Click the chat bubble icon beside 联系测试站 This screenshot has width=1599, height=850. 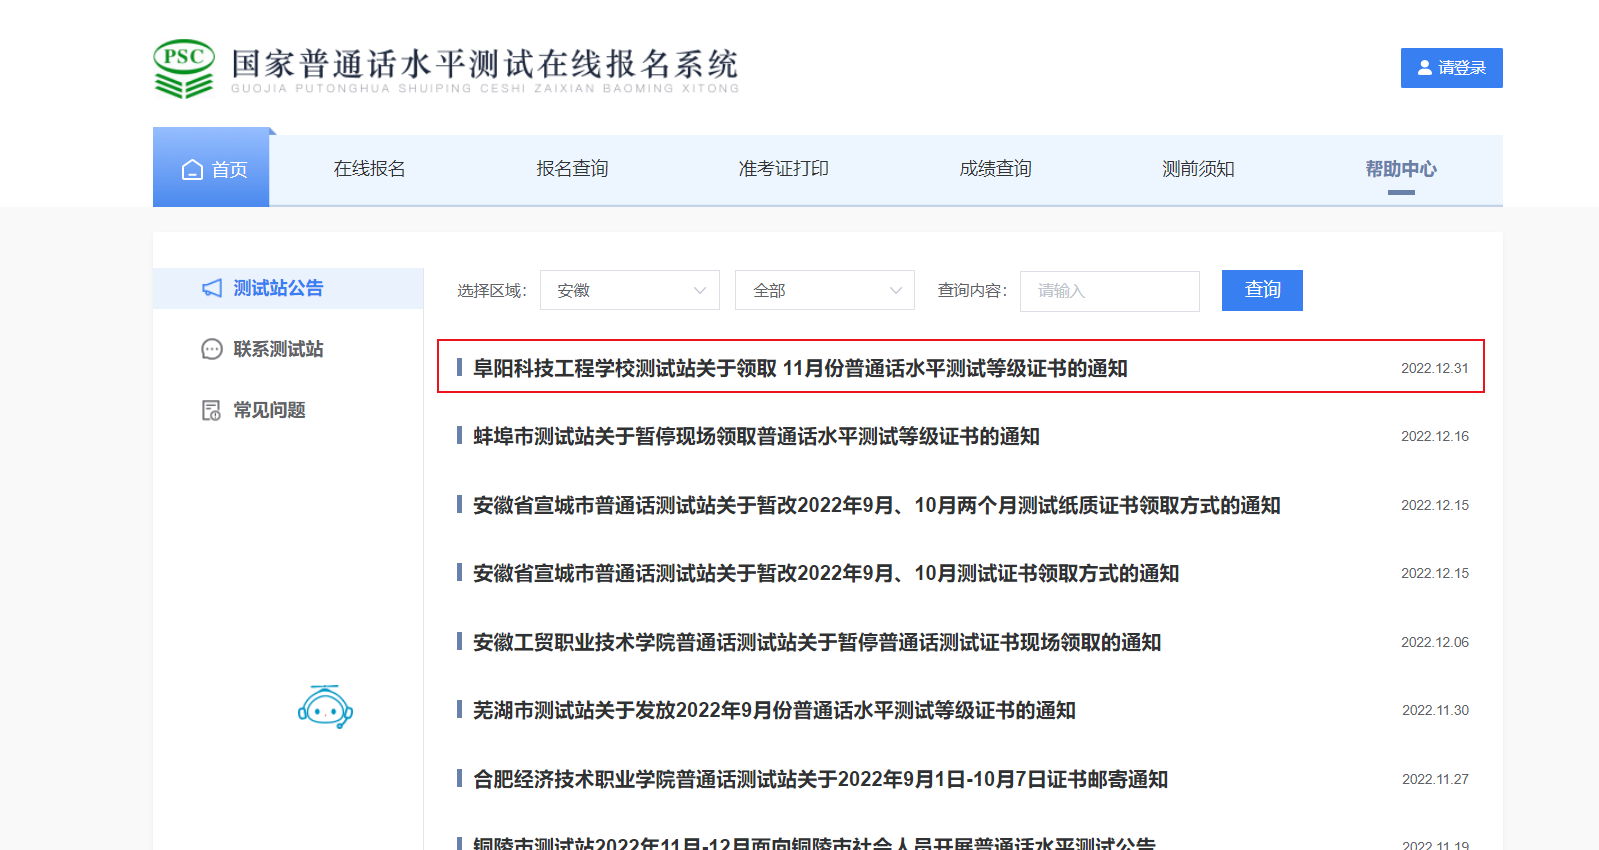coord(212,349)
